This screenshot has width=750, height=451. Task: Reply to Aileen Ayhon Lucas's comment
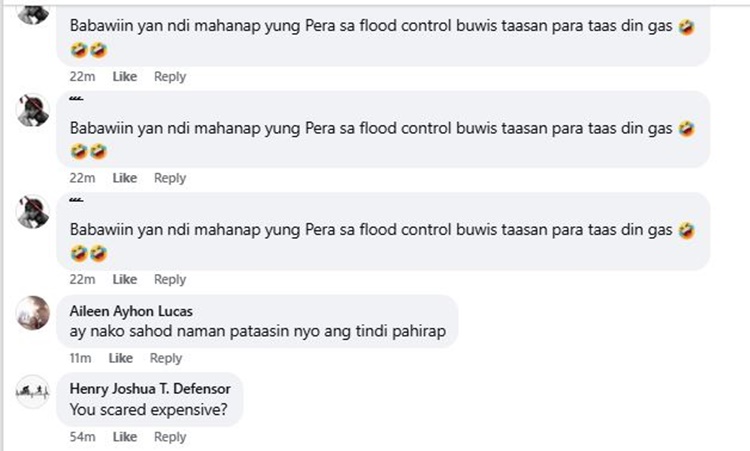click(x=166, y=358)
